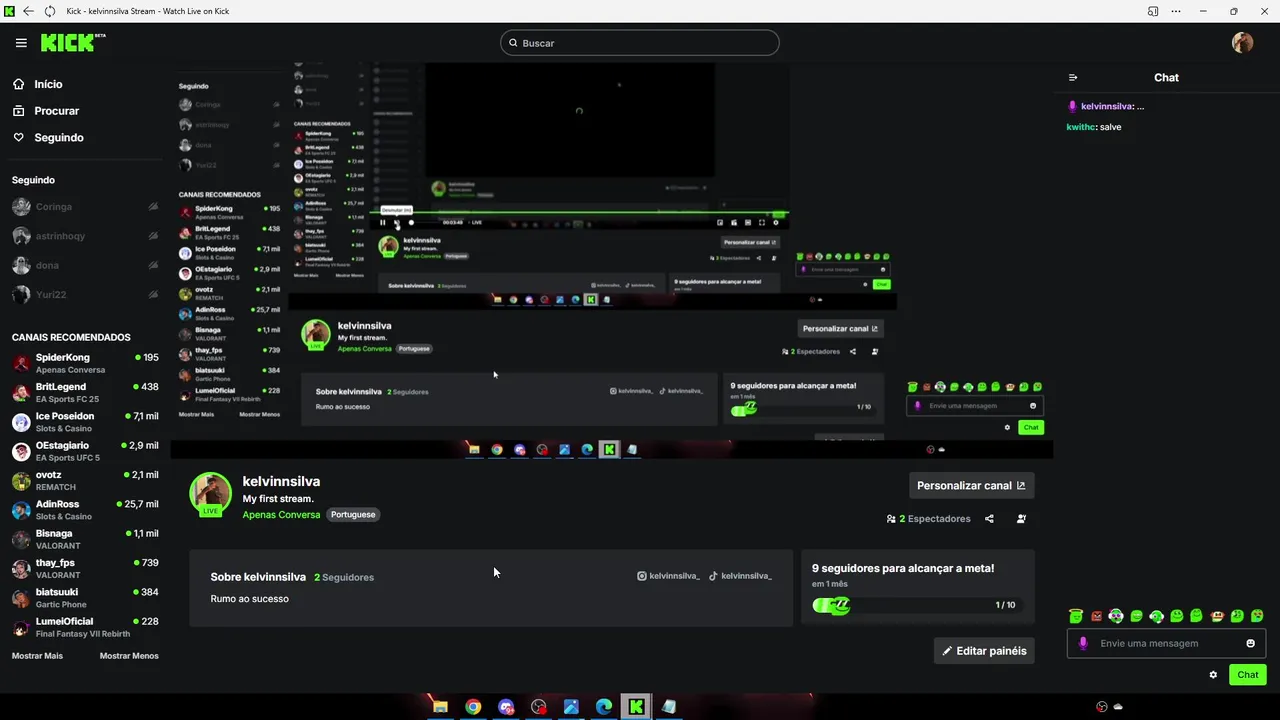Click Mostrar Menos link
Viewport: 1280px width, 720px height.
(129, 656)
